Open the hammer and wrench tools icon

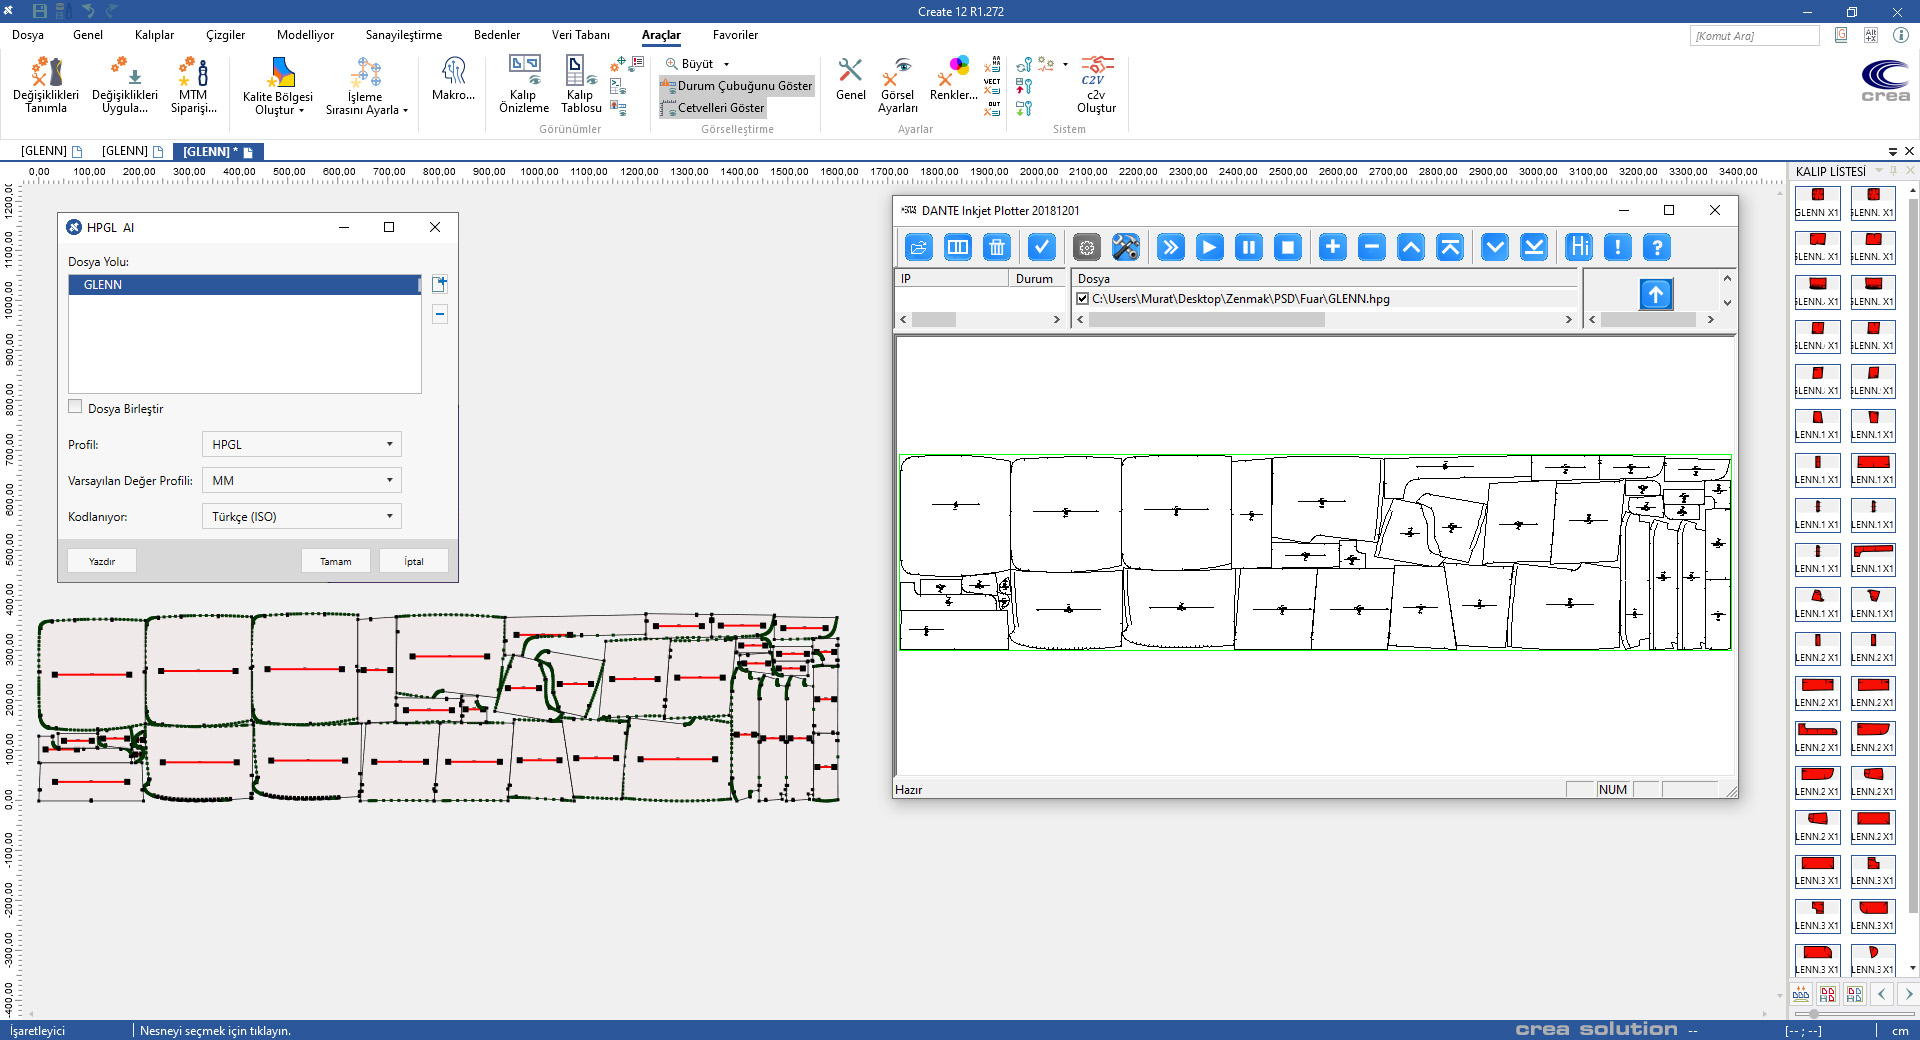click(1125, 247)
